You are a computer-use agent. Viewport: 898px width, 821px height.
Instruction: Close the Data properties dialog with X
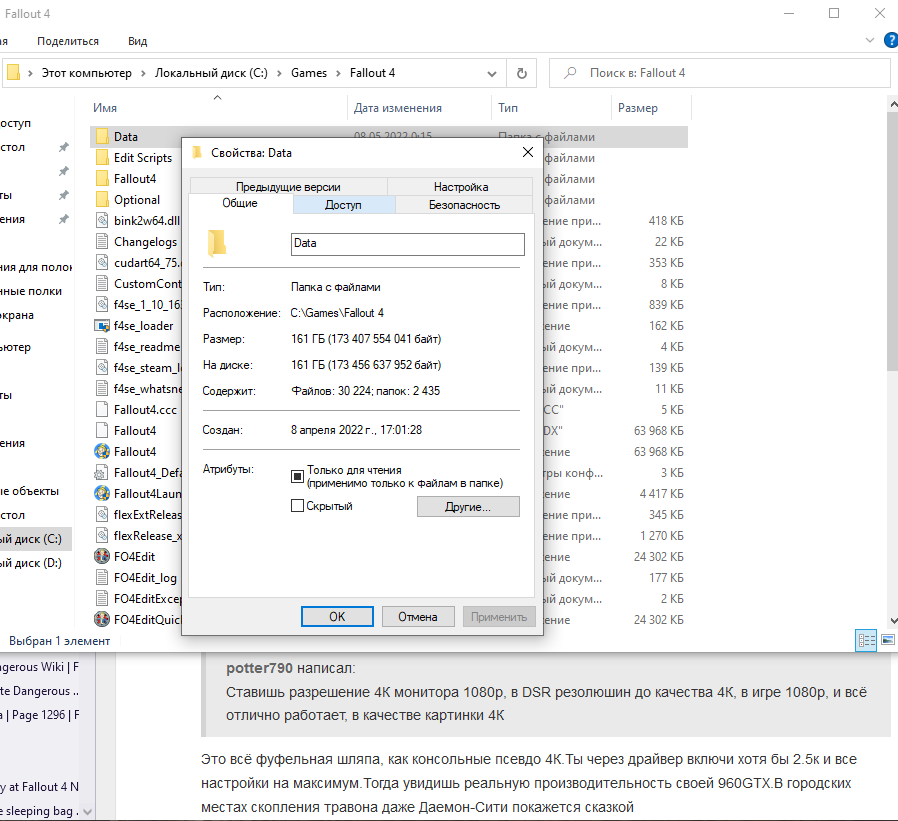[527, 152]
